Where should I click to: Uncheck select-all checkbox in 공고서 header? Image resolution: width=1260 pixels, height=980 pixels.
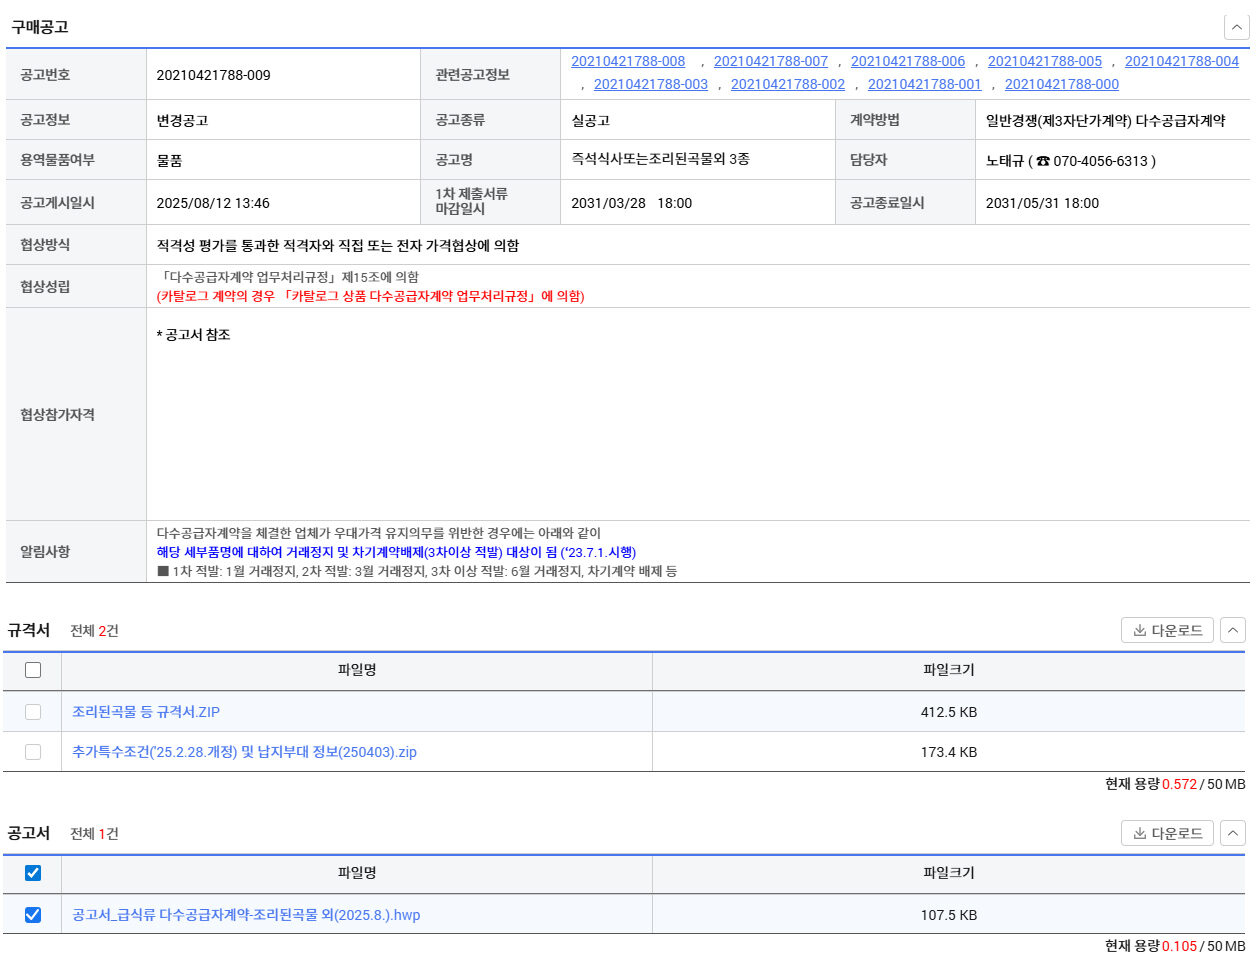click(x=33, y=873)
